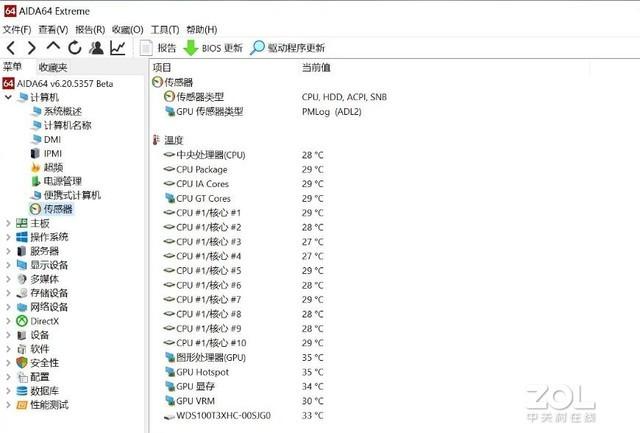640x433 pixels.
Task: Click the DirectX Xbox icon
Action: pyautogui.click(x=22, y=321)
